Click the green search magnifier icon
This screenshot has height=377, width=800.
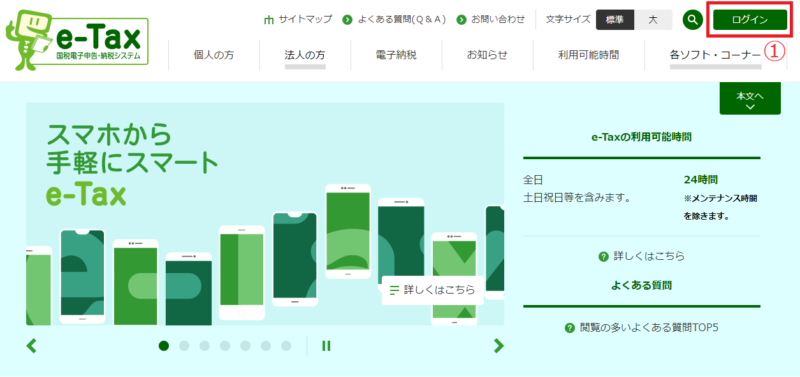pyautogui.click(x=692, y=20)
